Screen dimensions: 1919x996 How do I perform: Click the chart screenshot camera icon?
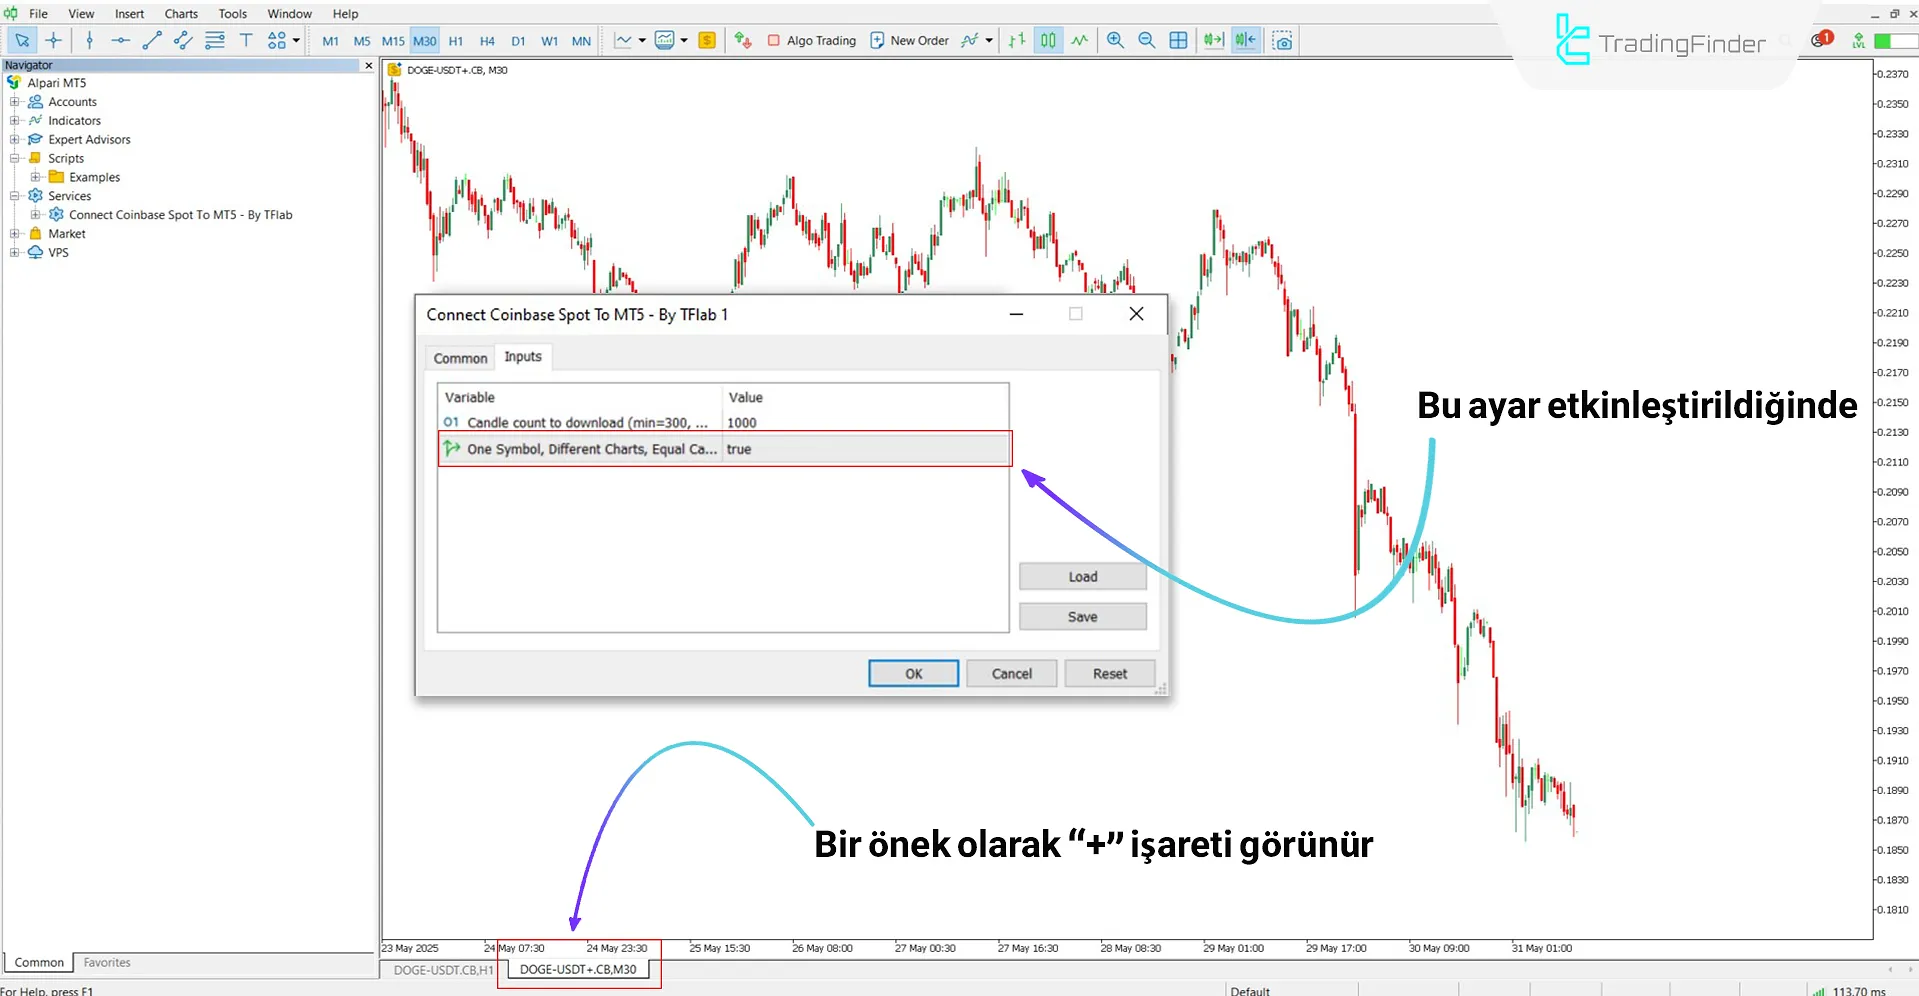[1283, 41]
